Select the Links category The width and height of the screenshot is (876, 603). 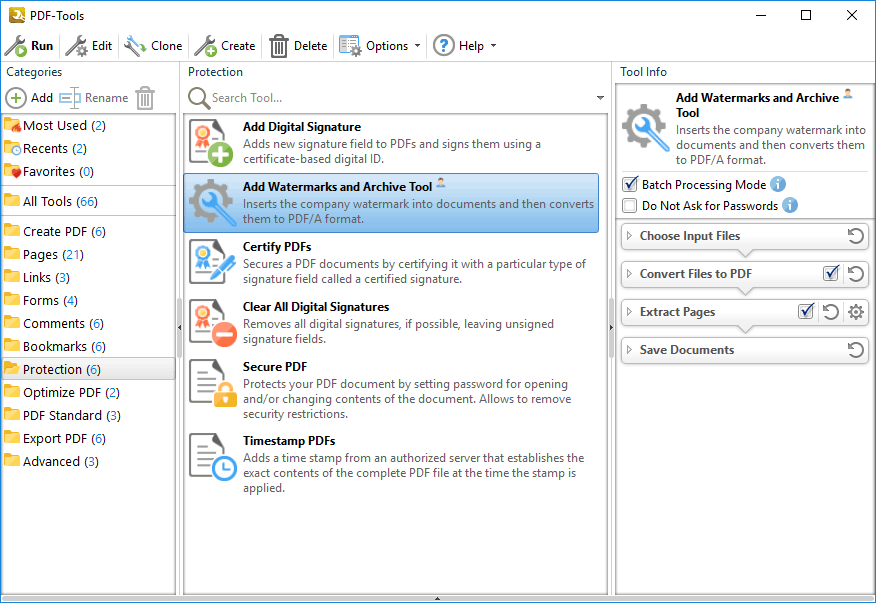[88, 277]
